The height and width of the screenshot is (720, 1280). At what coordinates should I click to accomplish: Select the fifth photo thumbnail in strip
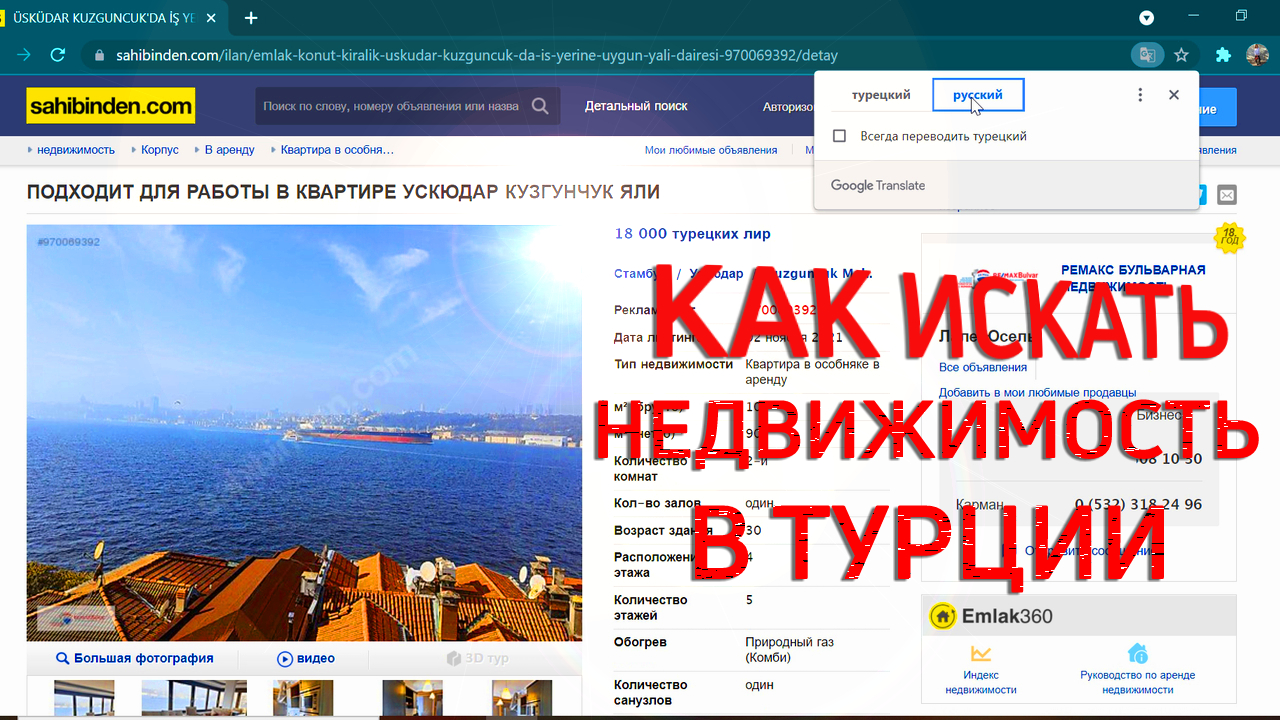(x=522, y=698)
